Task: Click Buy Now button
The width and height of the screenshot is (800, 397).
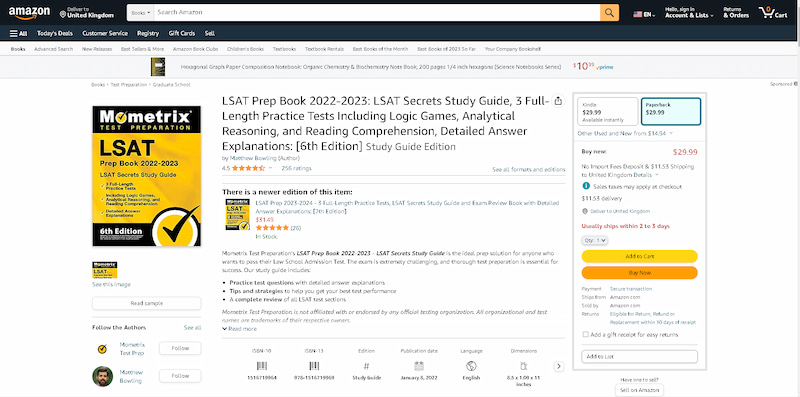Action: 639,272
